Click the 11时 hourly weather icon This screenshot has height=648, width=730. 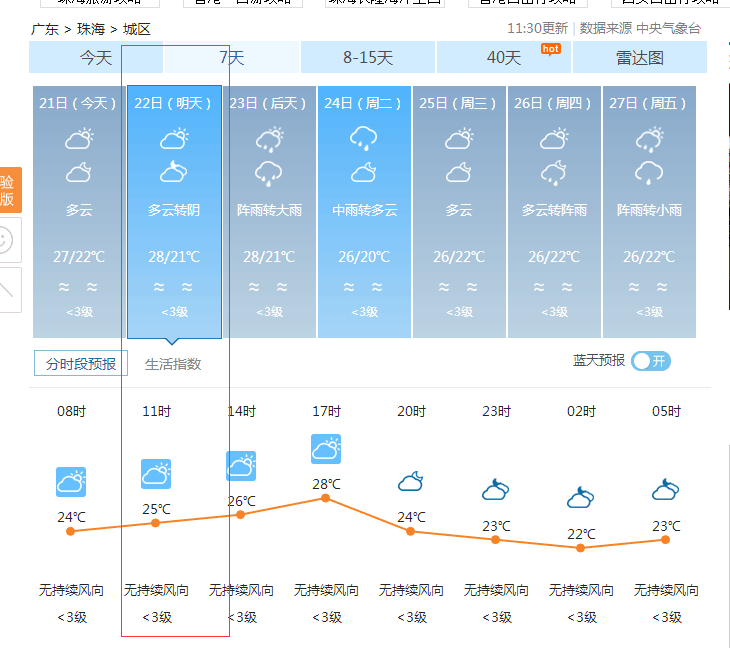(156, 474)
